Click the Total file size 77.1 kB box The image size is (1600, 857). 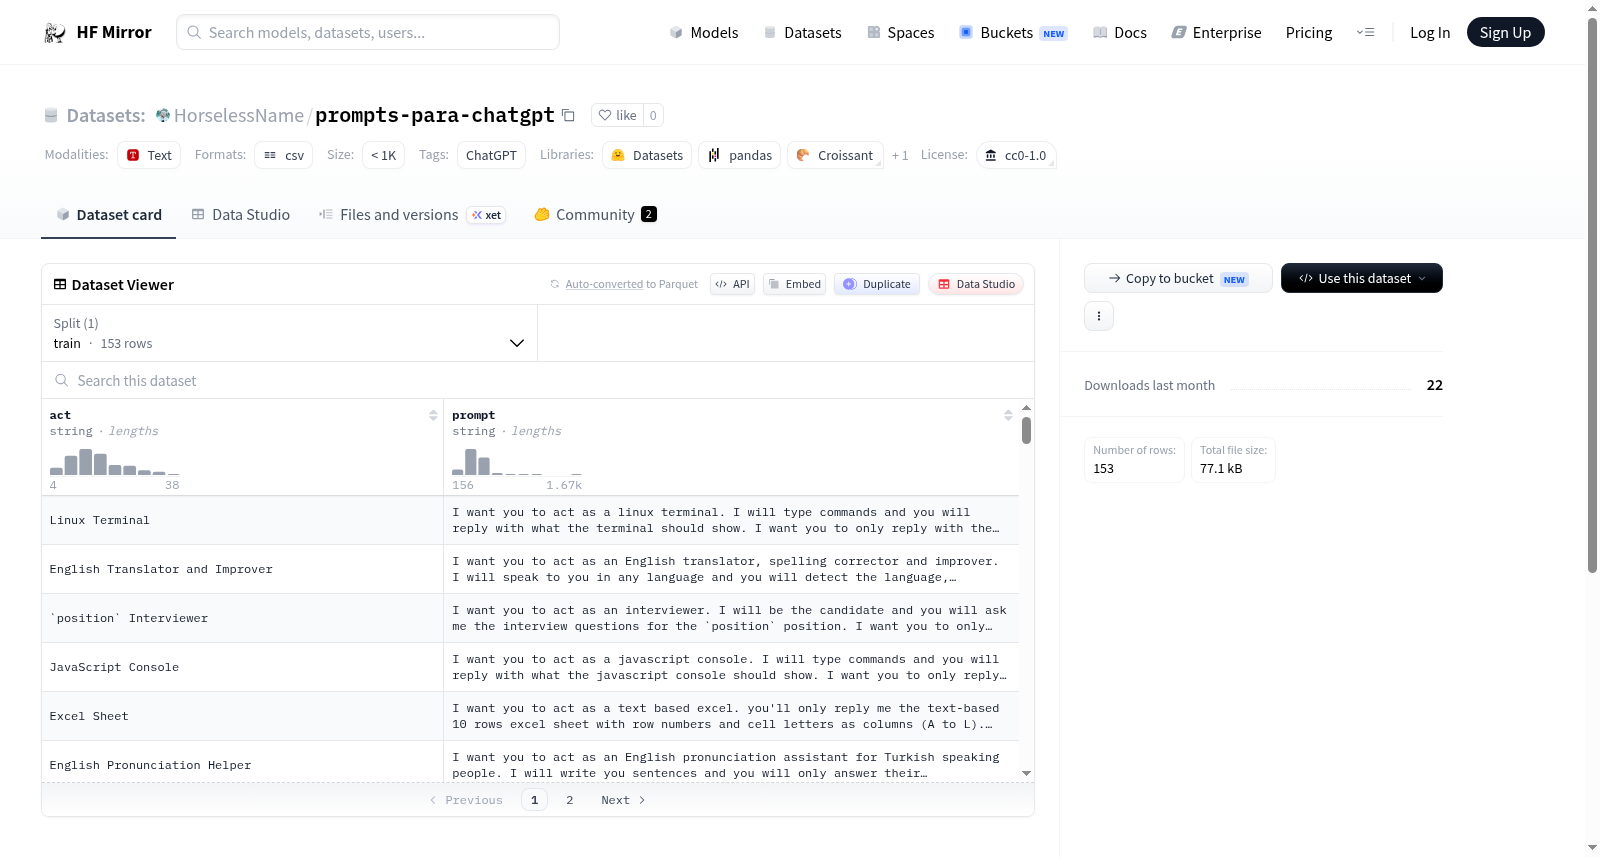click(1233, 460)
